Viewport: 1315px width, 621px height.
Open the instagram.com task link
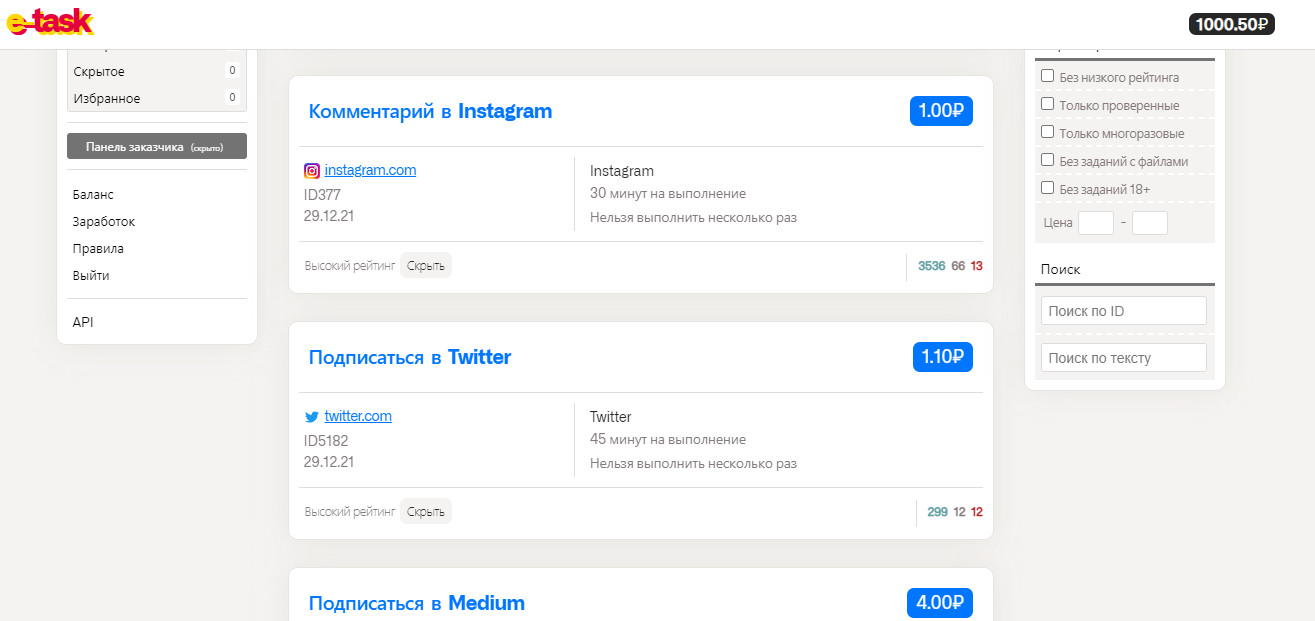(x=370, y=170)
